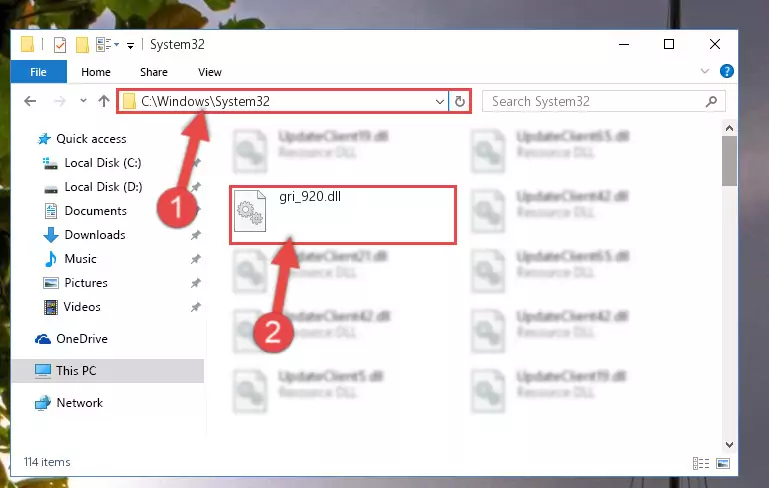This screenshot has height=488, width=769.
Task: Click the 114 items status text
Action: point(47,462)
